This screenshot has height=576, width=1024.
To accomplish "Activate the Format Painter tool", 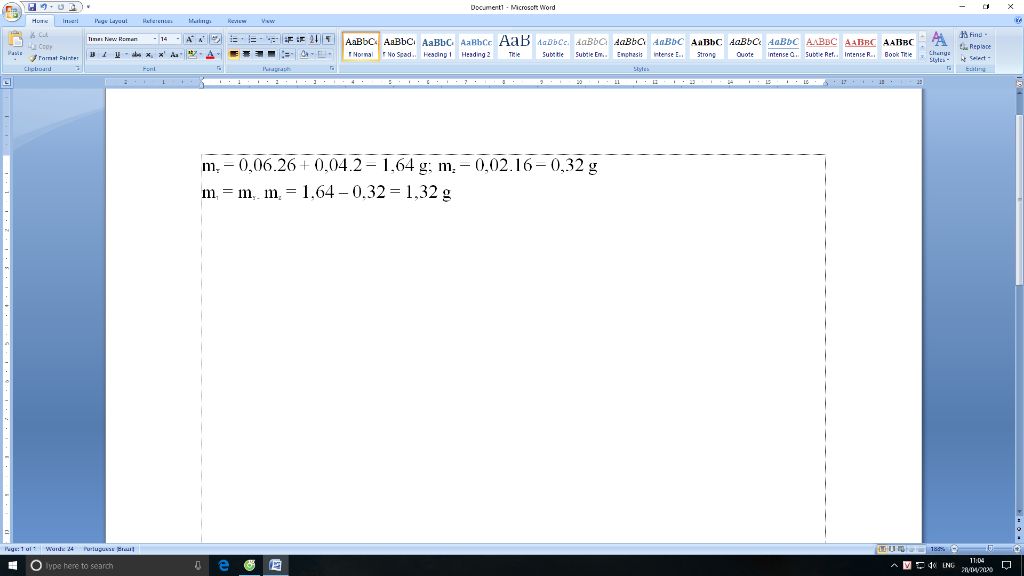I will click(54, 58).
